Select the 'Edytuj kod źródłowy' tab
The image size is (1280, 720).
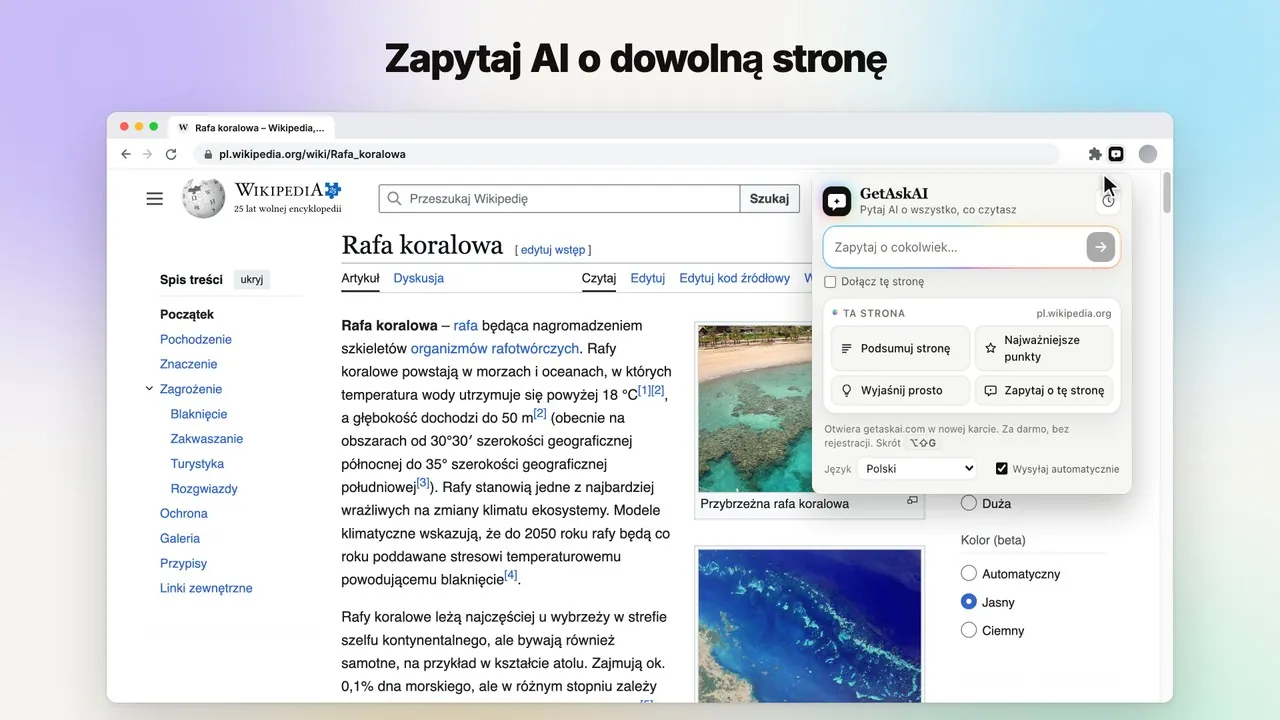tap(735, 278)
